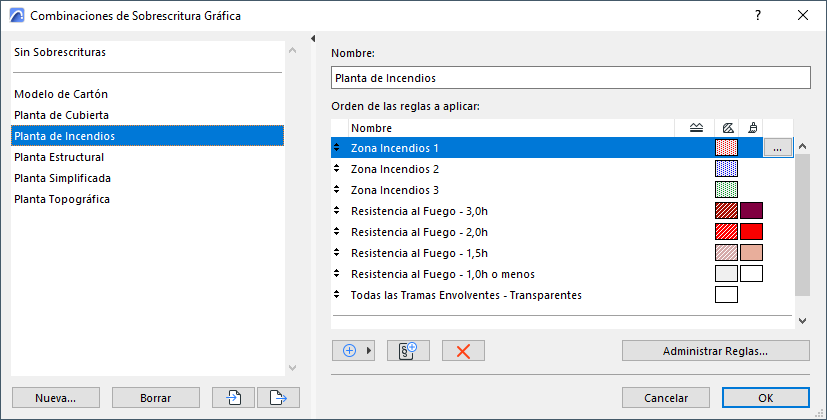The height and width of the screenshot is (420, 827).
Task: Click the line type column header icon
Action: click(697, 128)
